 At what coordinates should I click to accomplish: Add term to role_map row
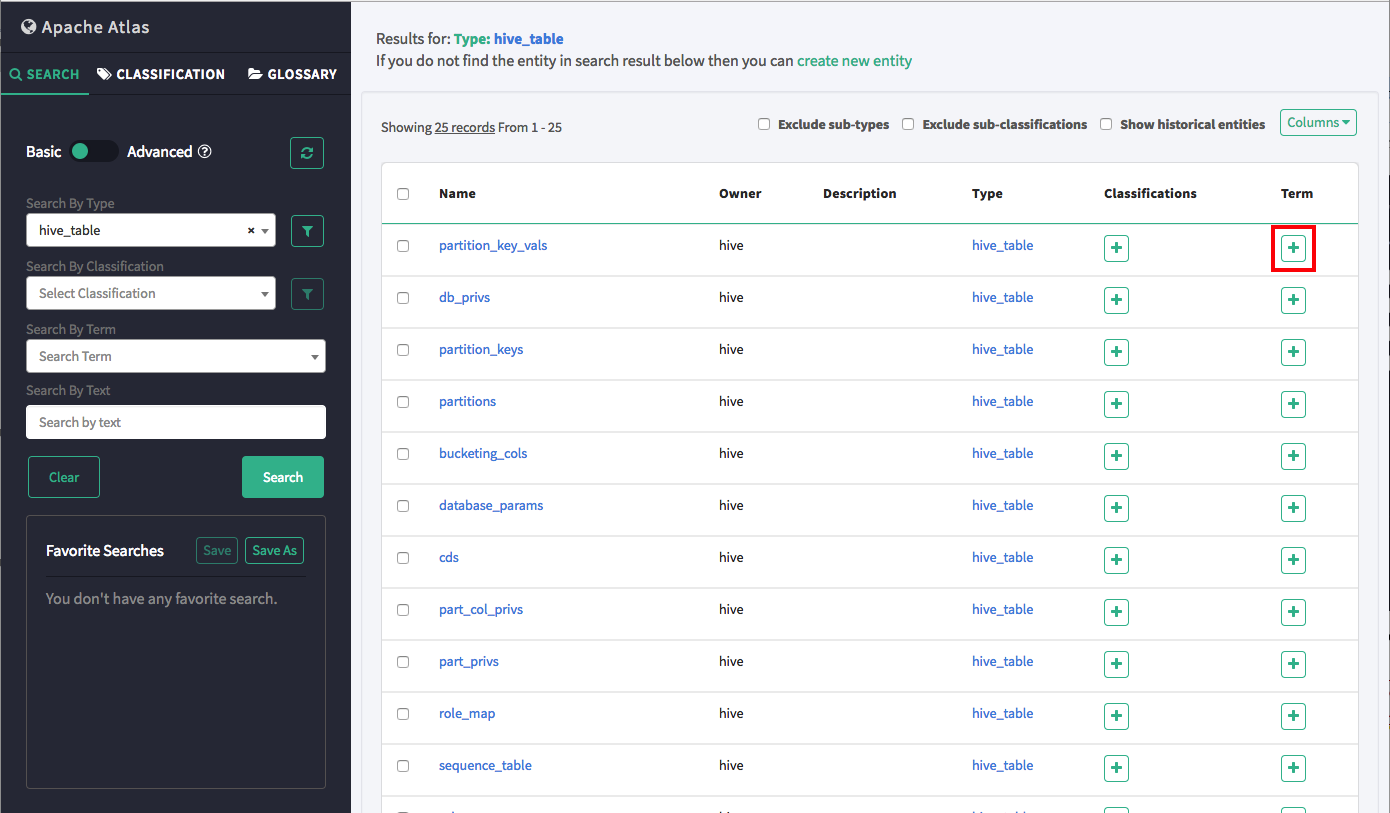pos(1293,716)
